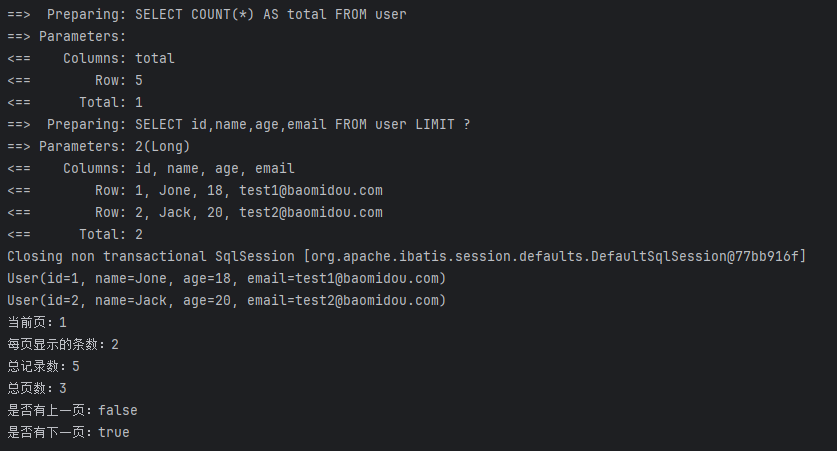Click the User(id=2, name=Jack) output line

(226, 300)
